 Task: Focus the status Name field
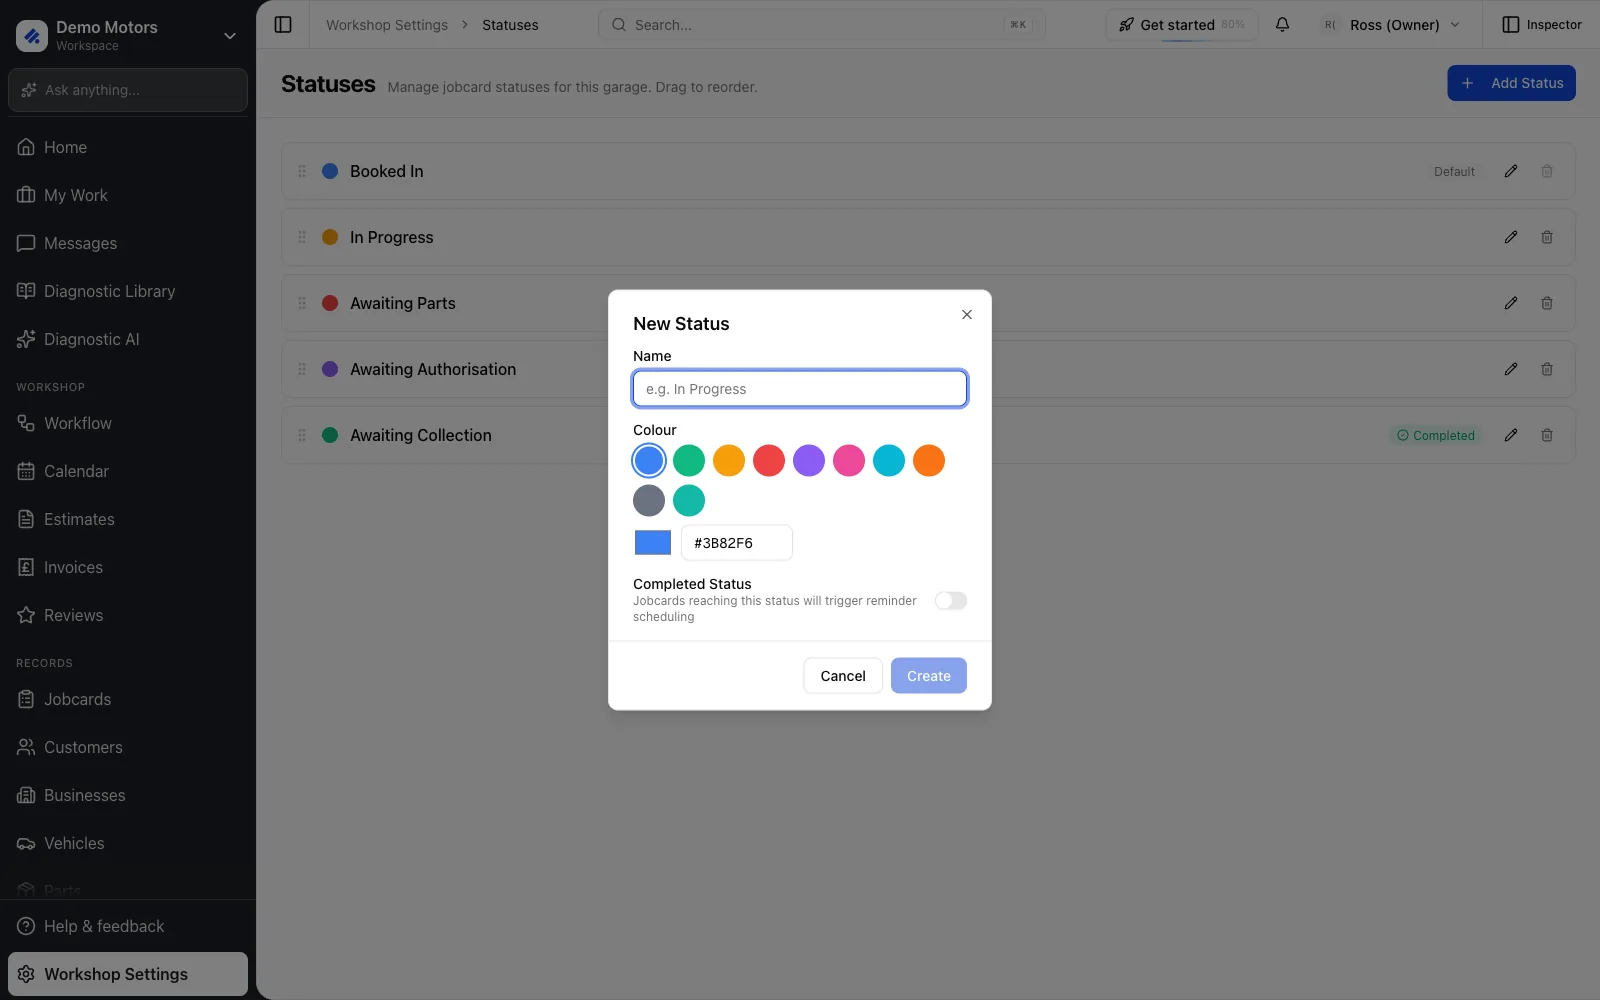pos(800,389)
